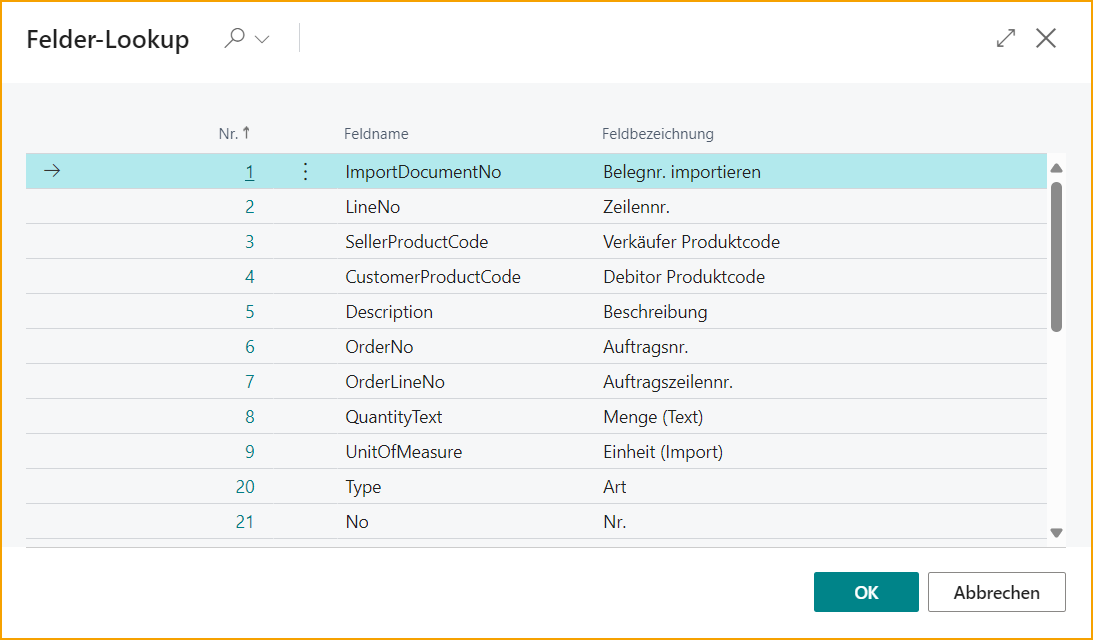
Task: Sort by the Feldbezeichnung column header
Action: point(657,133)
